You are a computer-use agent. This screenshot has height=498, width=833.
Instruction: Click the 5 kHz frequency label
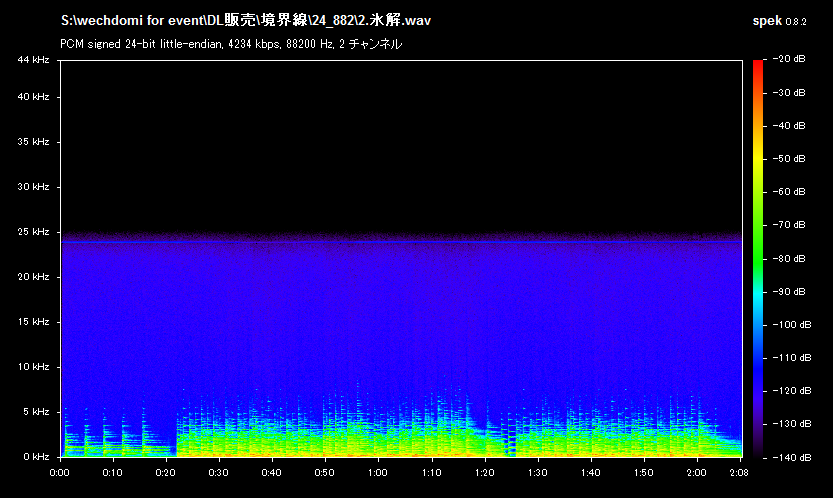coord(36,412)
